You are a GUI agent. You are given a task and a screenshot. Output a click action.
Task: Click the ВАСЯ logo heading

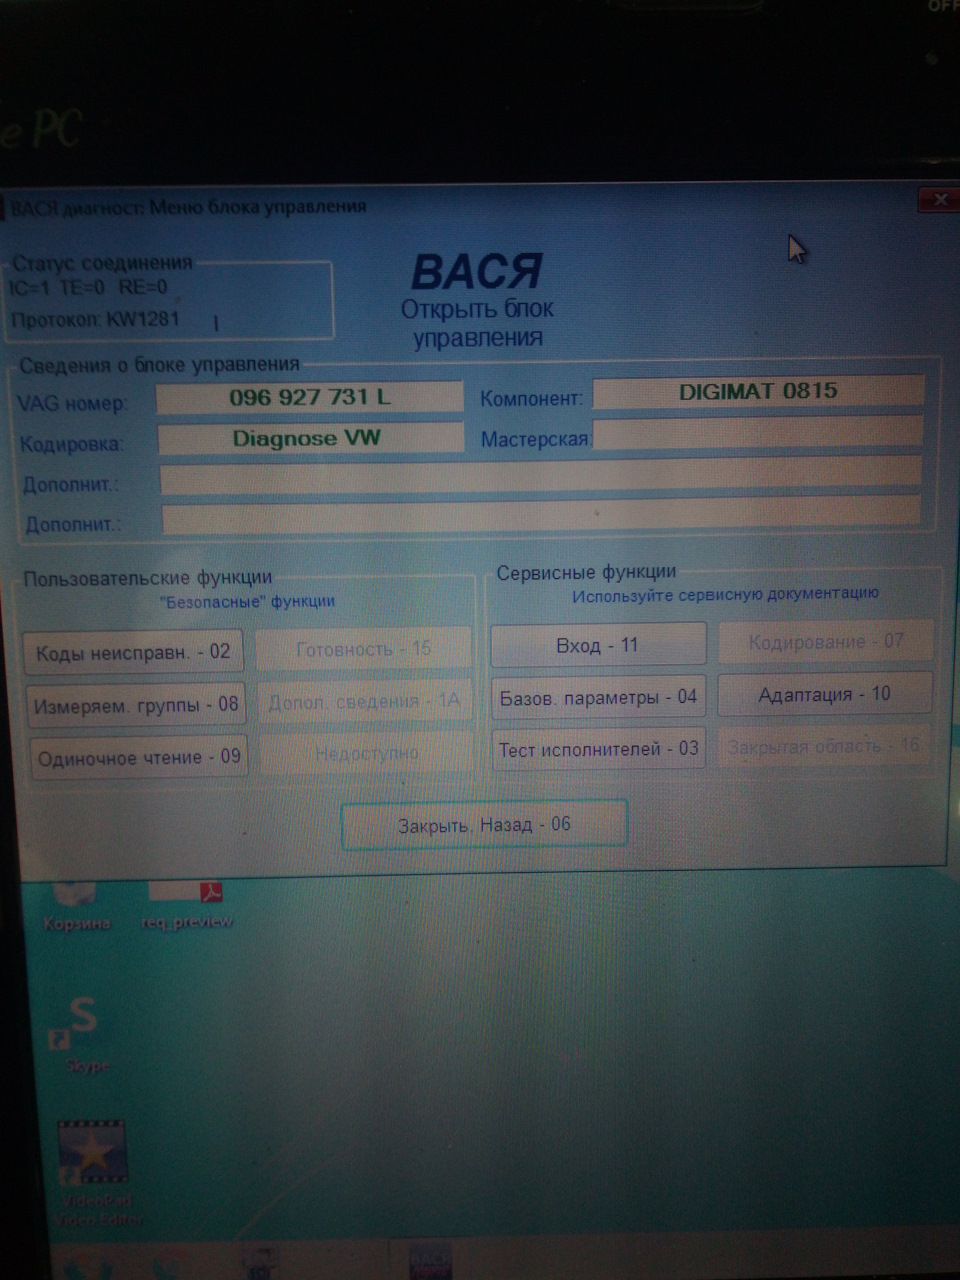click(x=477, y=272)
